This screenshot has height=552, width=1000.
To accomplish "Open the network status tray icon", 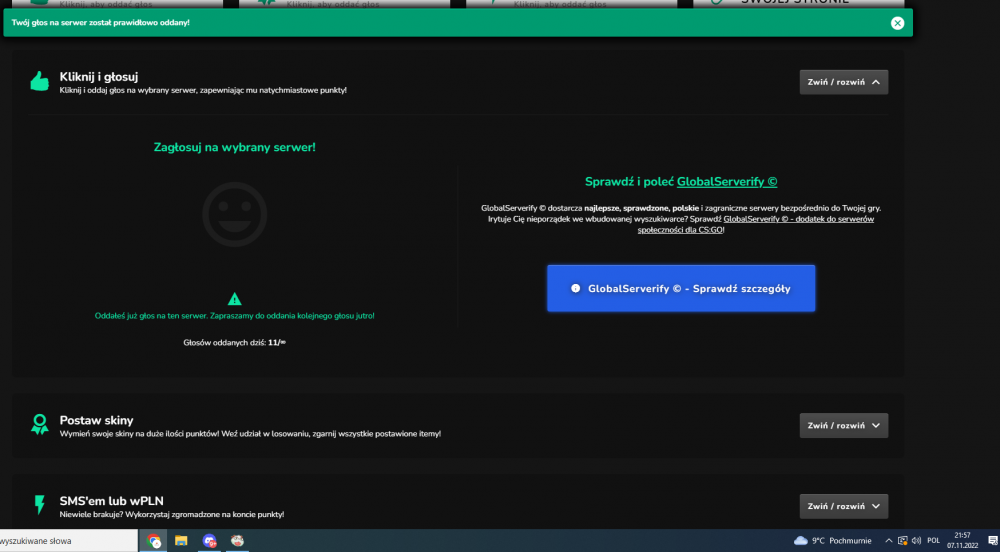I will tap(902, 541).
